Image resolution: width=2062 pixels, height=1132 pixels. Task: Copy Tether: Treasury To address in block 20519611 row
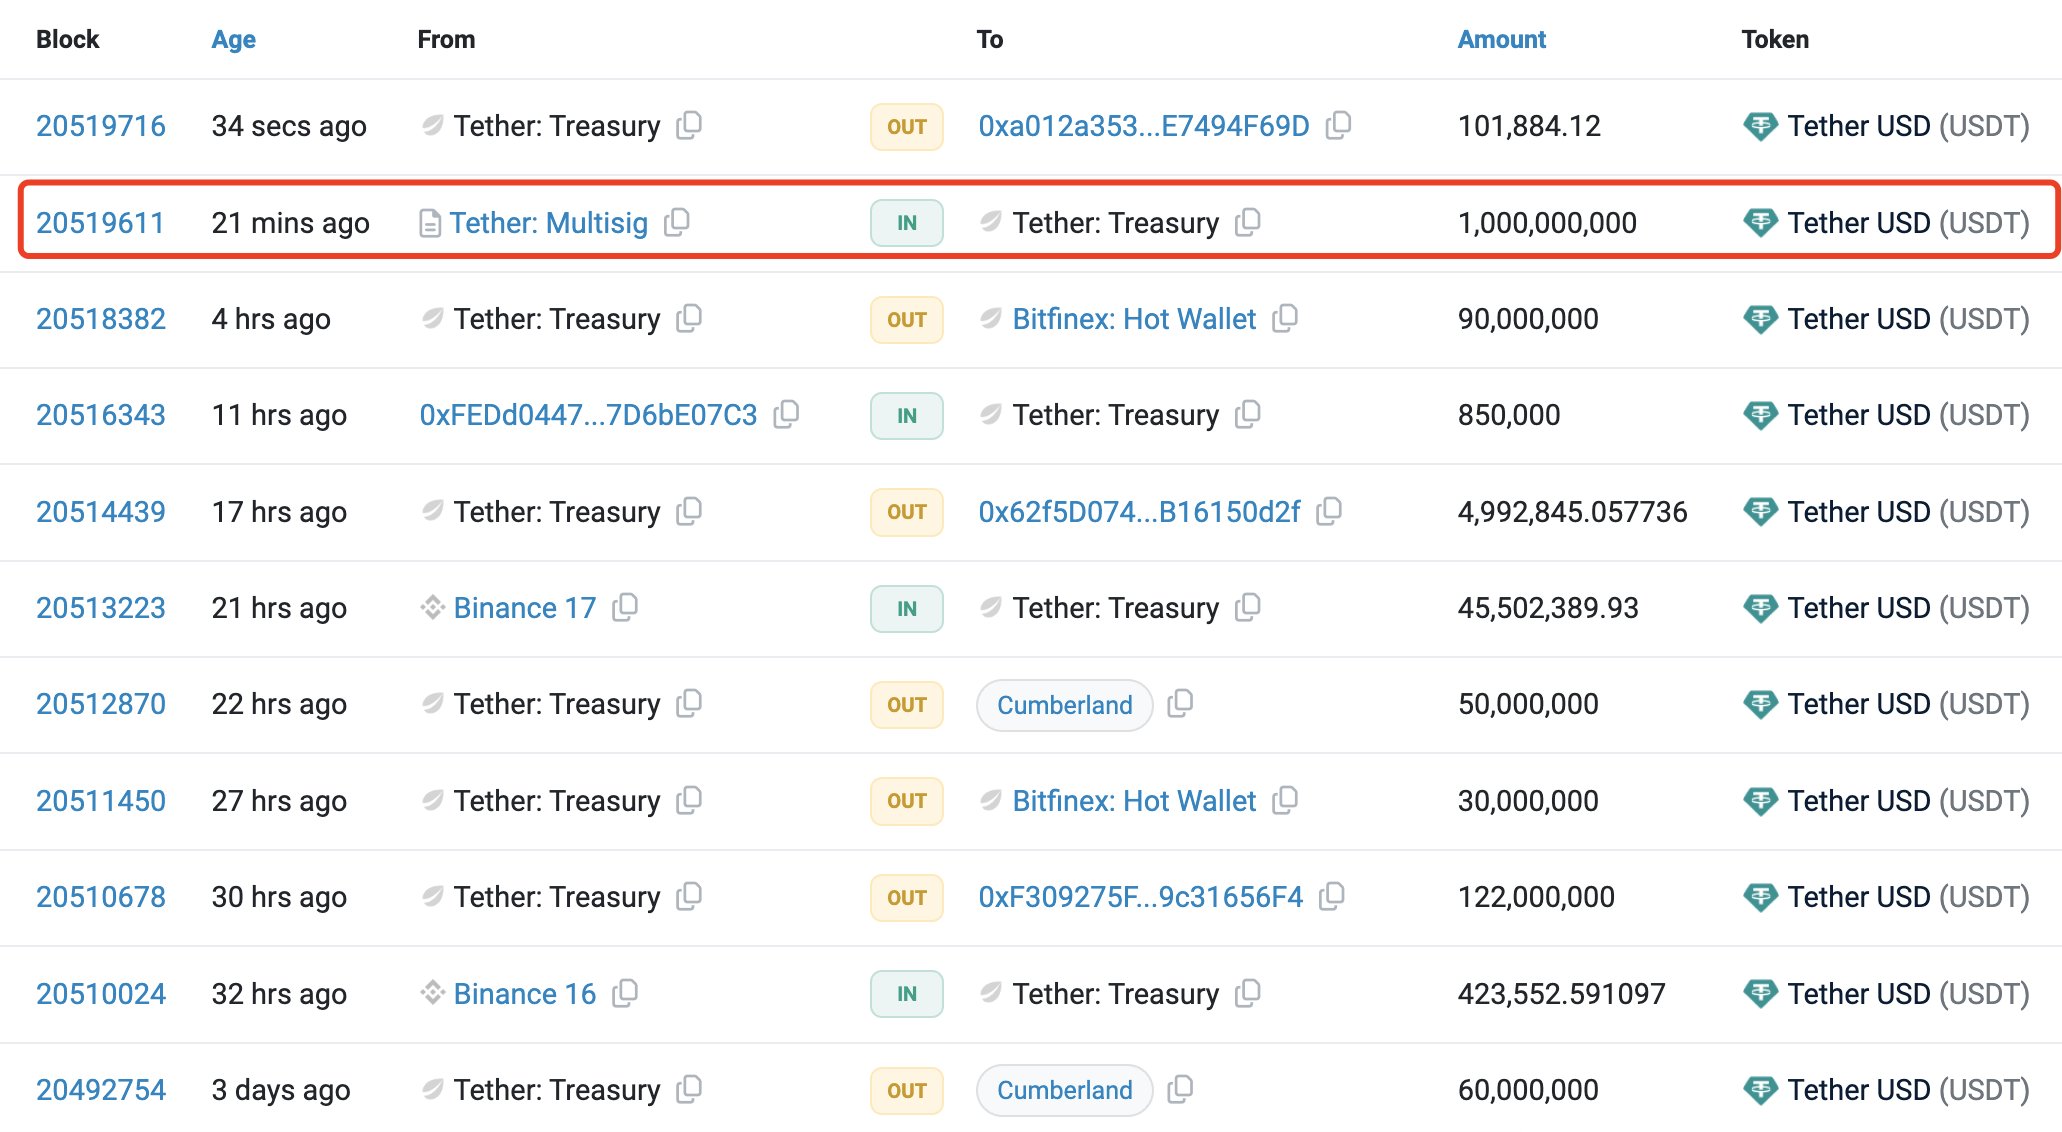pos(1248,222)
